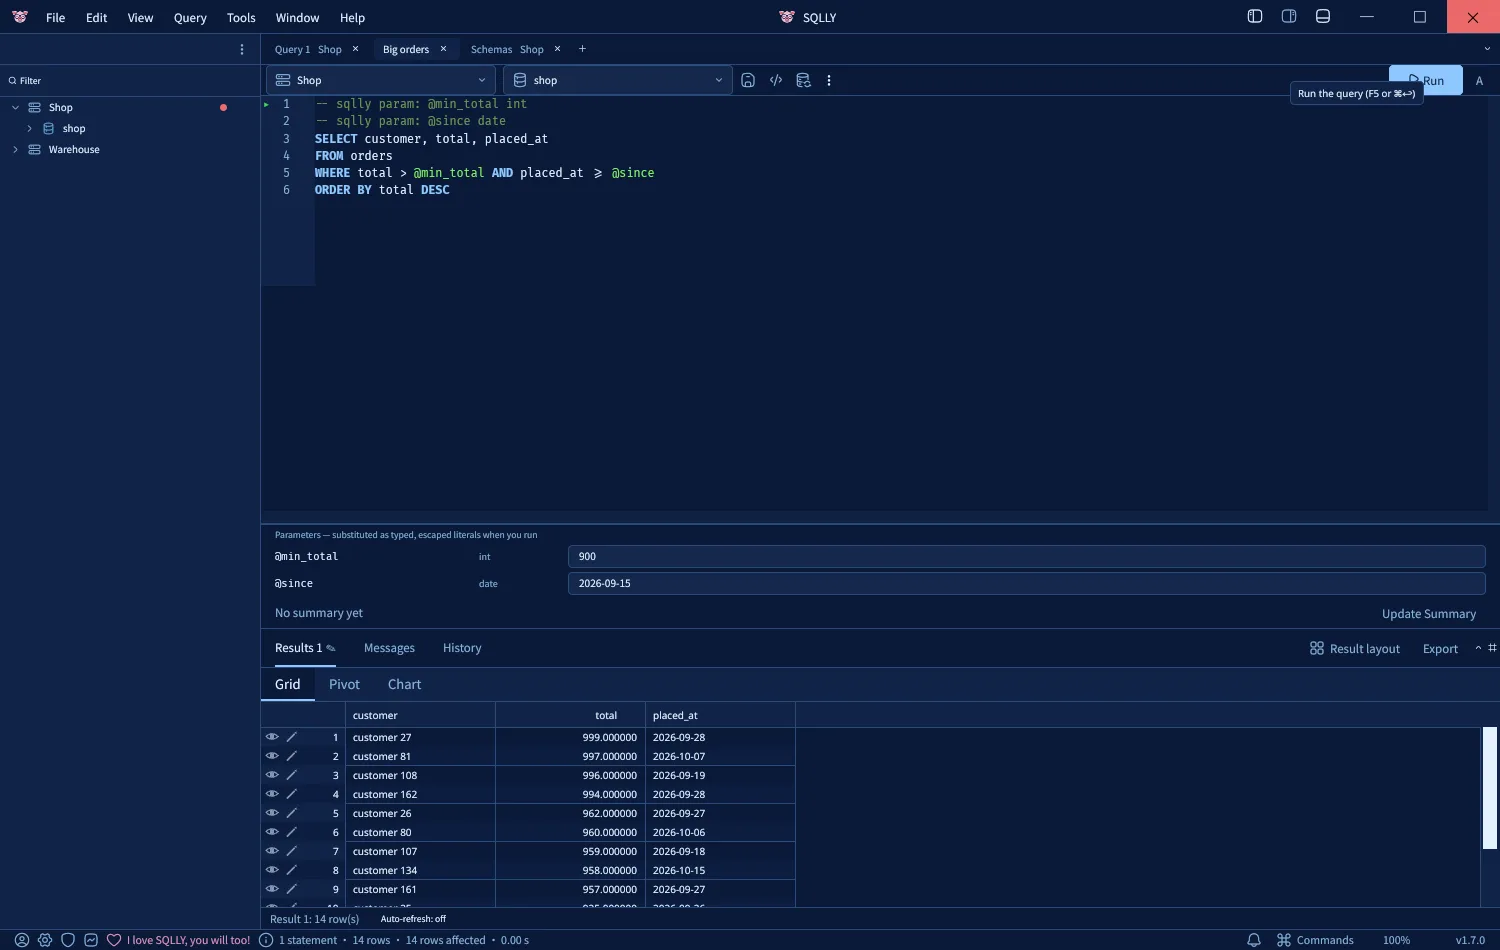The height and width of the screenshot is (950, 1500).
Task: Open the editor toolbar's three-dot menu
Action: (x=829, y=80)
